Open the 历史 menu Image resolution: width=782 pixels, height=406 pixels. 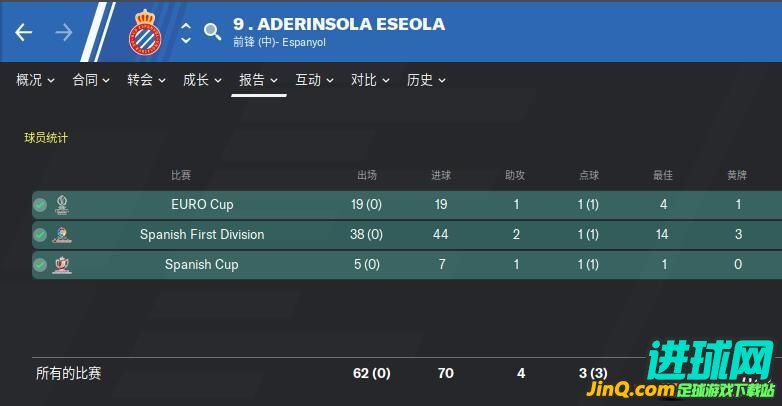426,80
